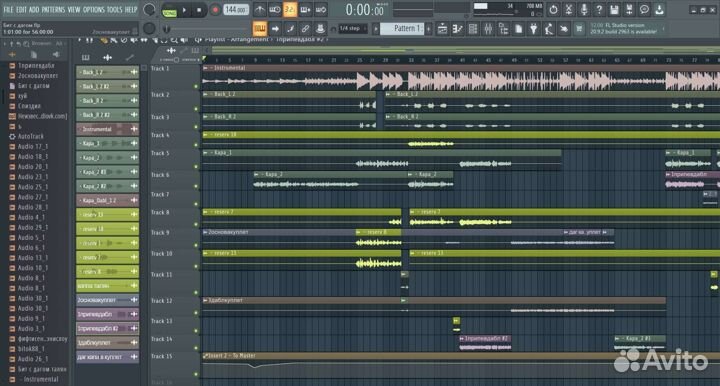Mute Track 9 via its green LED
The width and height of the screenshot is (720, 386).
tap(196, 246)
